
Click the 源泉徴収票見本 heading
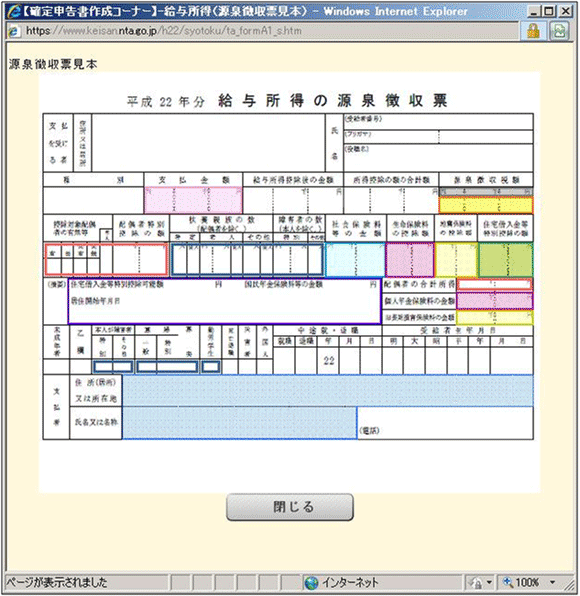(53, 64)
